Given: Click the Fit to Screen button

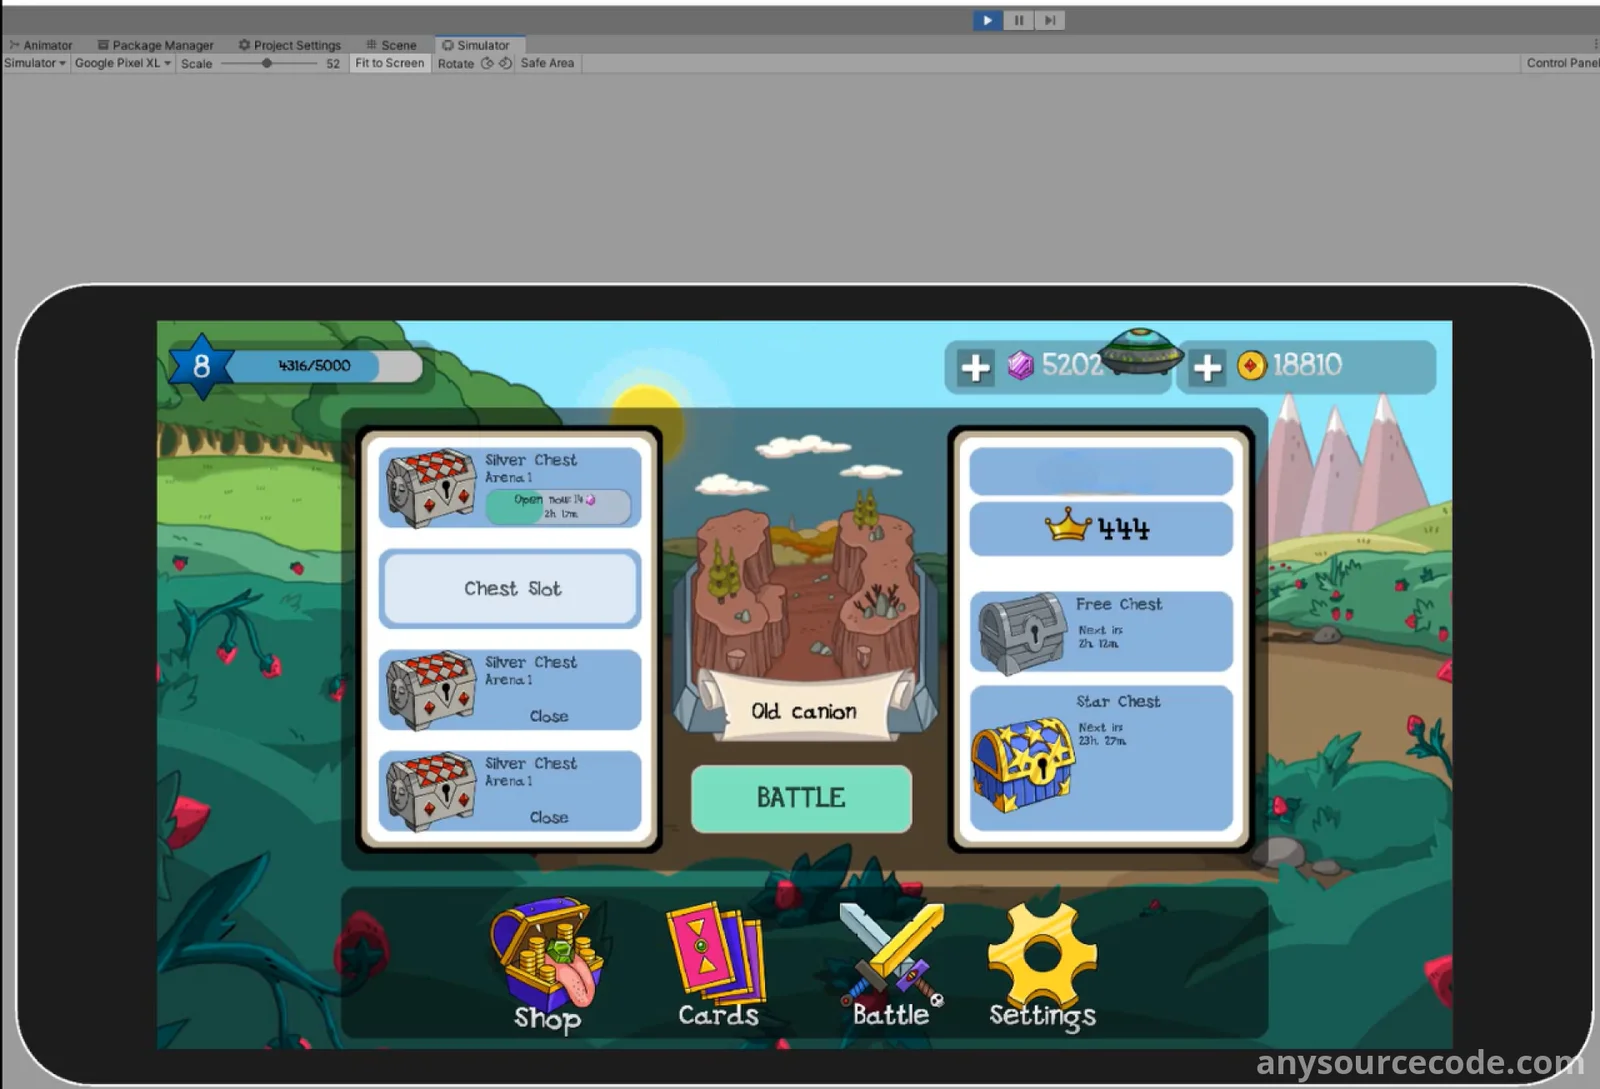Looking at the screenshot, I should 389,63.
